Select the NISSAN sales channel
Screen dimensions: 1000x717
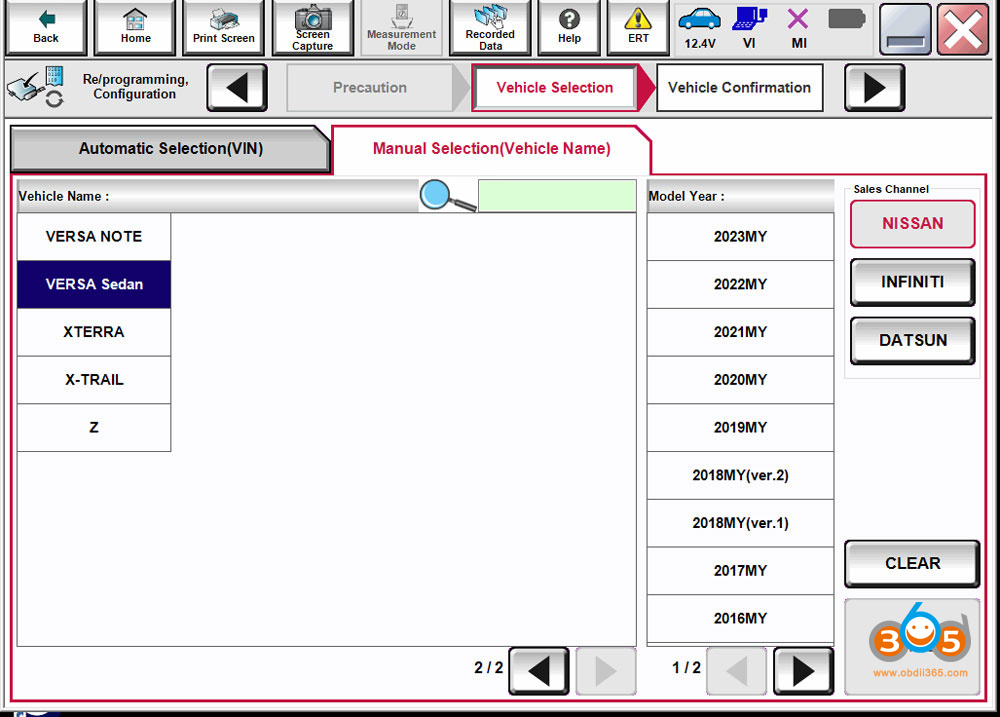coord(912,223)
